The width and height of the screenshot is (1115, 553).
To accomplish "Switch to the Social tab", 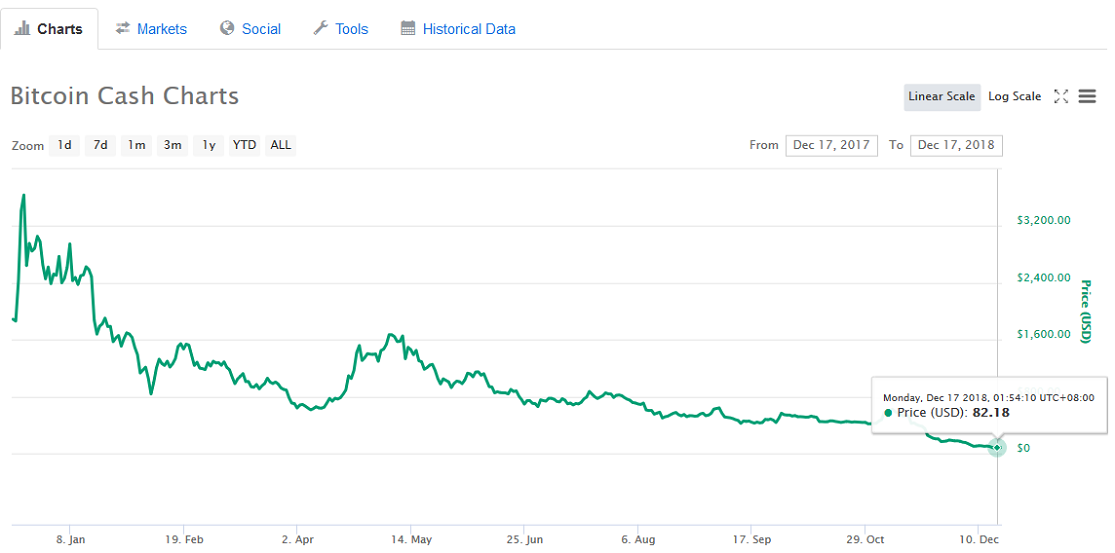I will click(250, 29).
